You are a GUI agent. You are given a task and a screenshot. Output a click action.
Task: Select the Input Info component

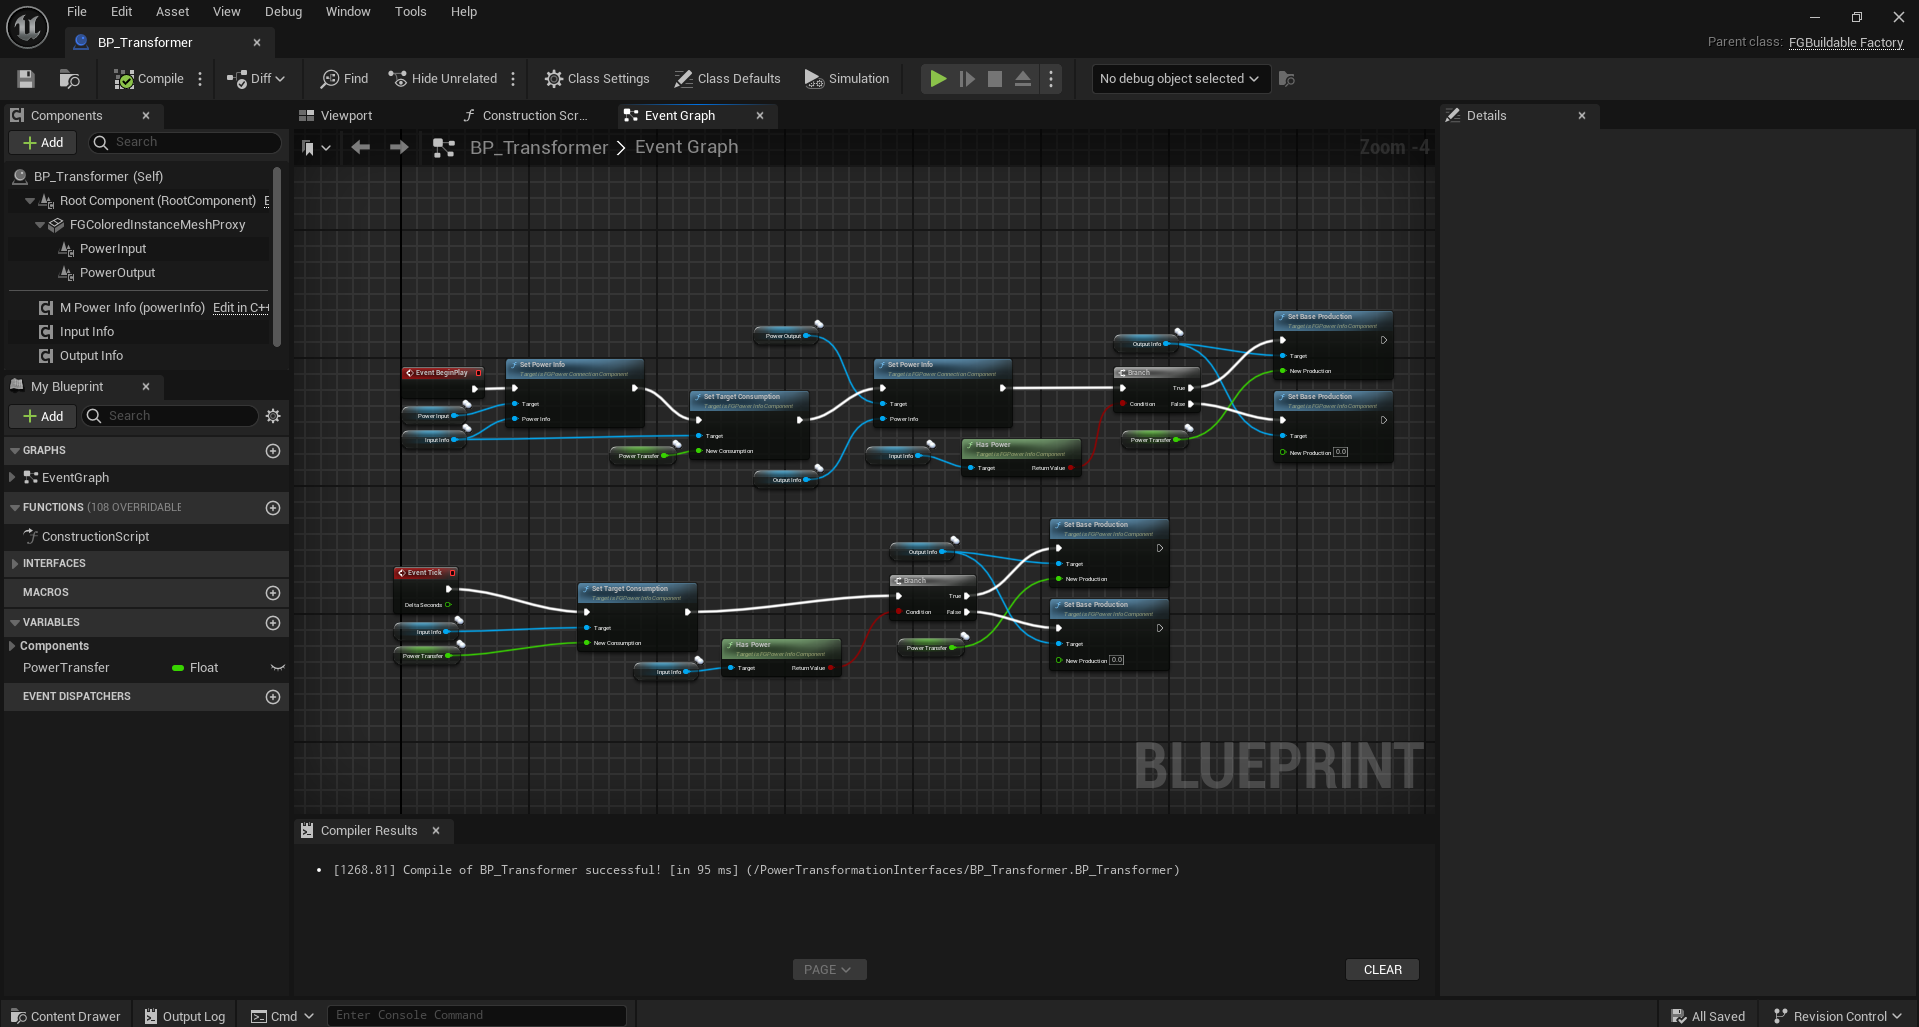click(87, 332)
